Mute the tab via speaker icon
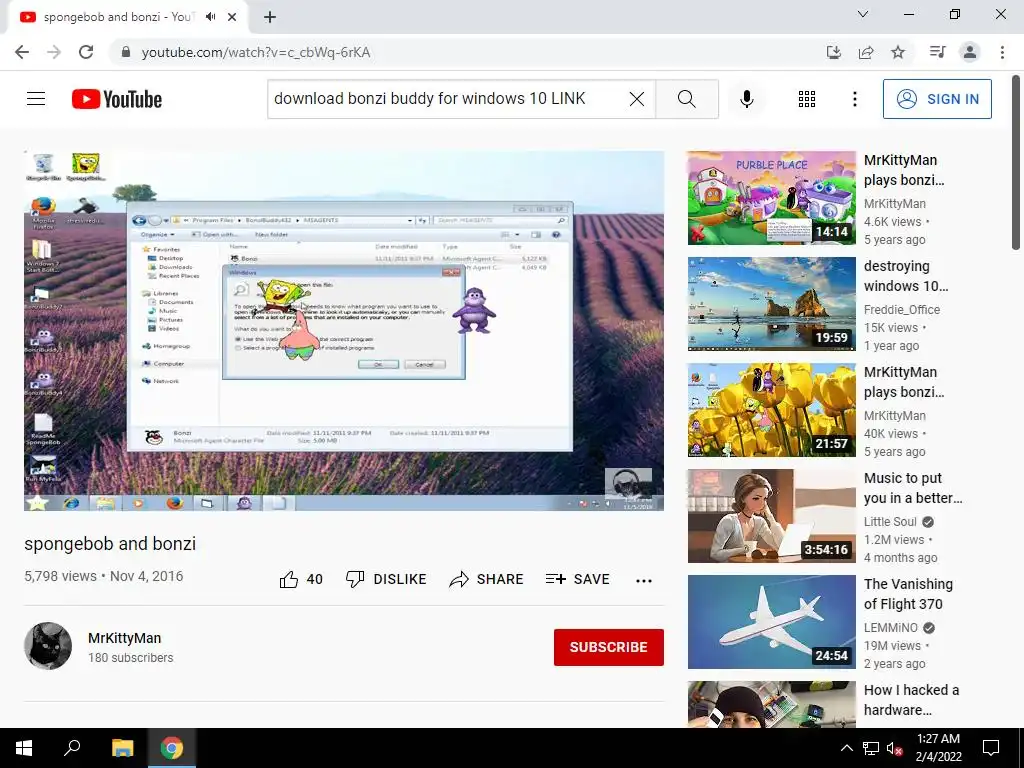The width and height of the screenshot is (1024, 768). pos(210,17)
